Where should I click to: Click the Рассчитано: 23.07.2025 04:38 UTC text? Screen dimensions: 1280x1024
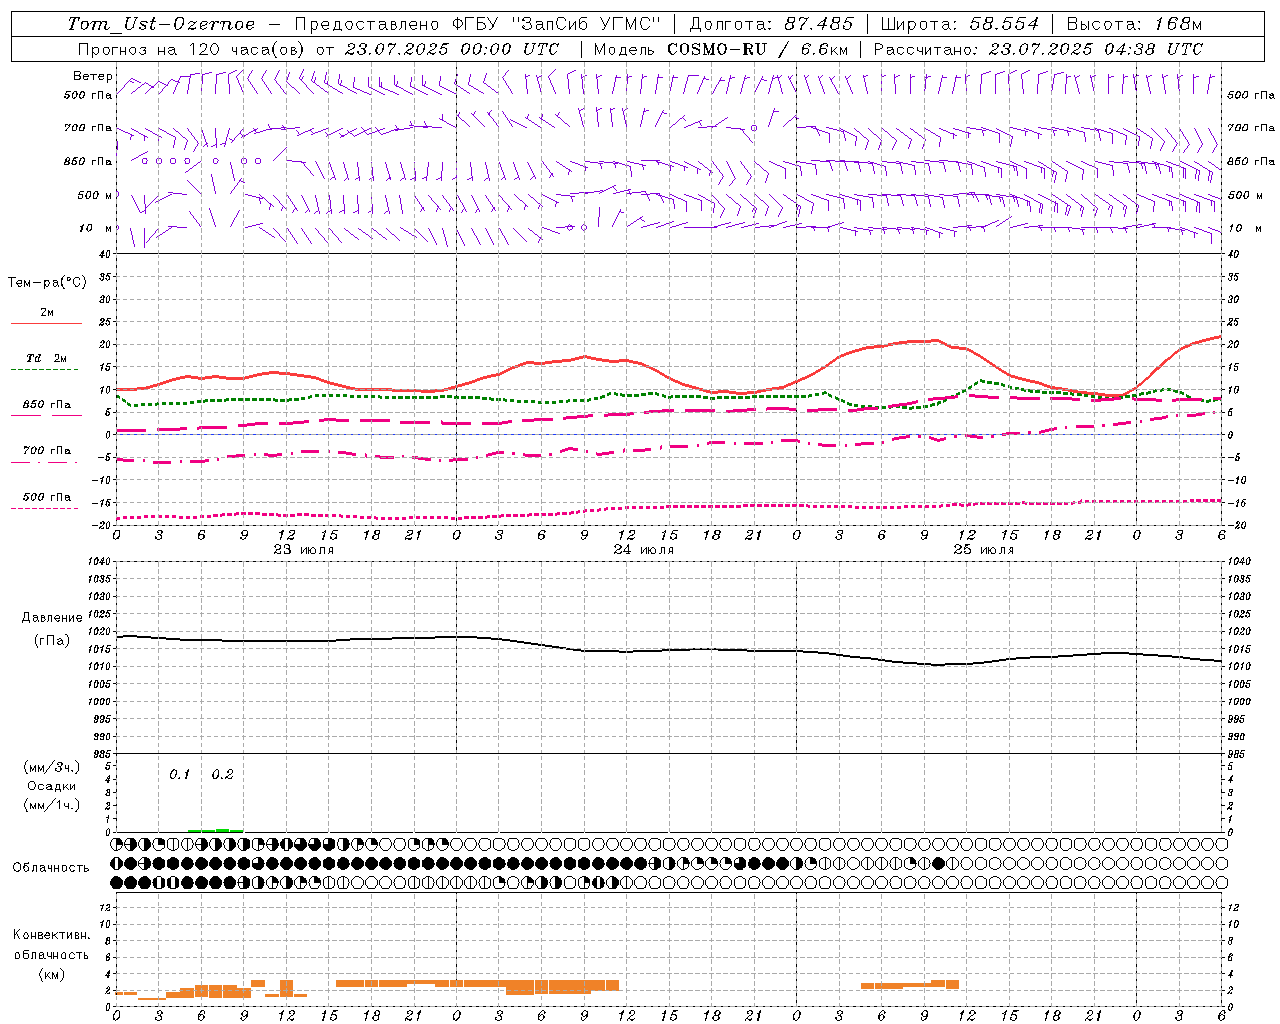pos(1038,49)
